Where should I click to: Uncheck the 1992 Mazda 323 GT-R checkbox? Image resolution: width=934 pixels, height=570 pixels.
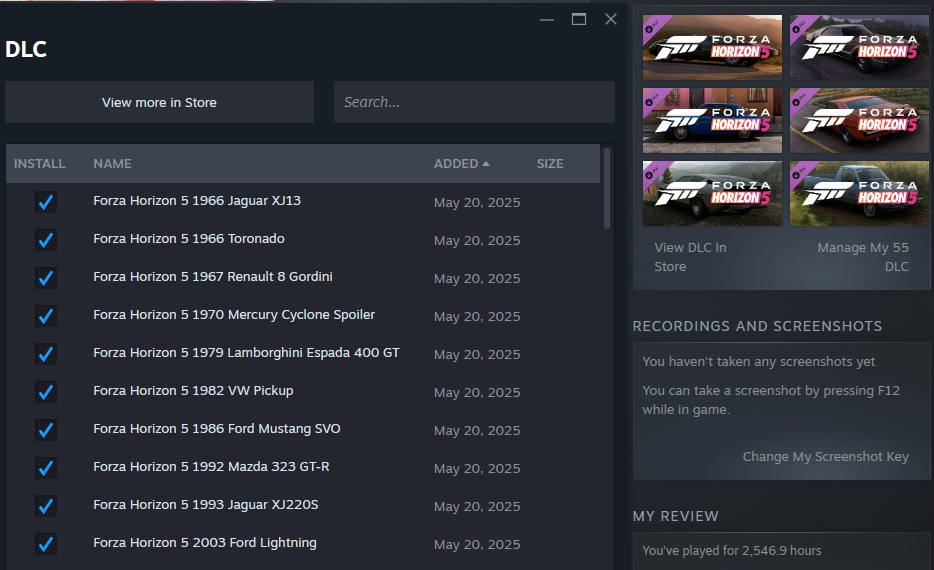pos(46,468)
